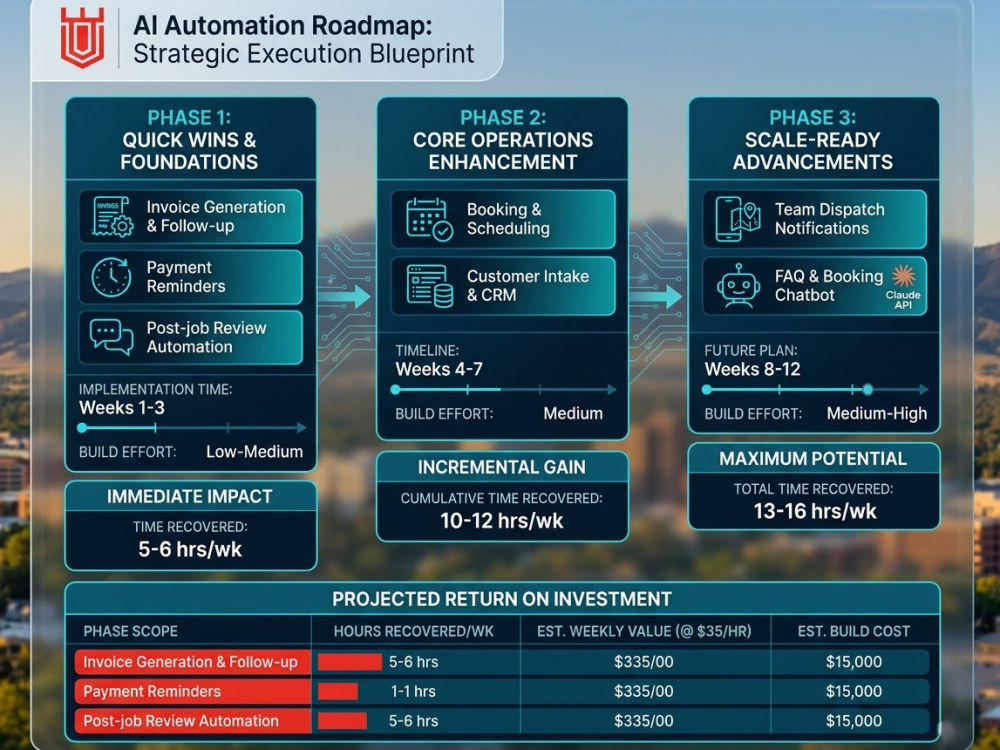Open the Booking & Scheduling card

pos(503,219)
